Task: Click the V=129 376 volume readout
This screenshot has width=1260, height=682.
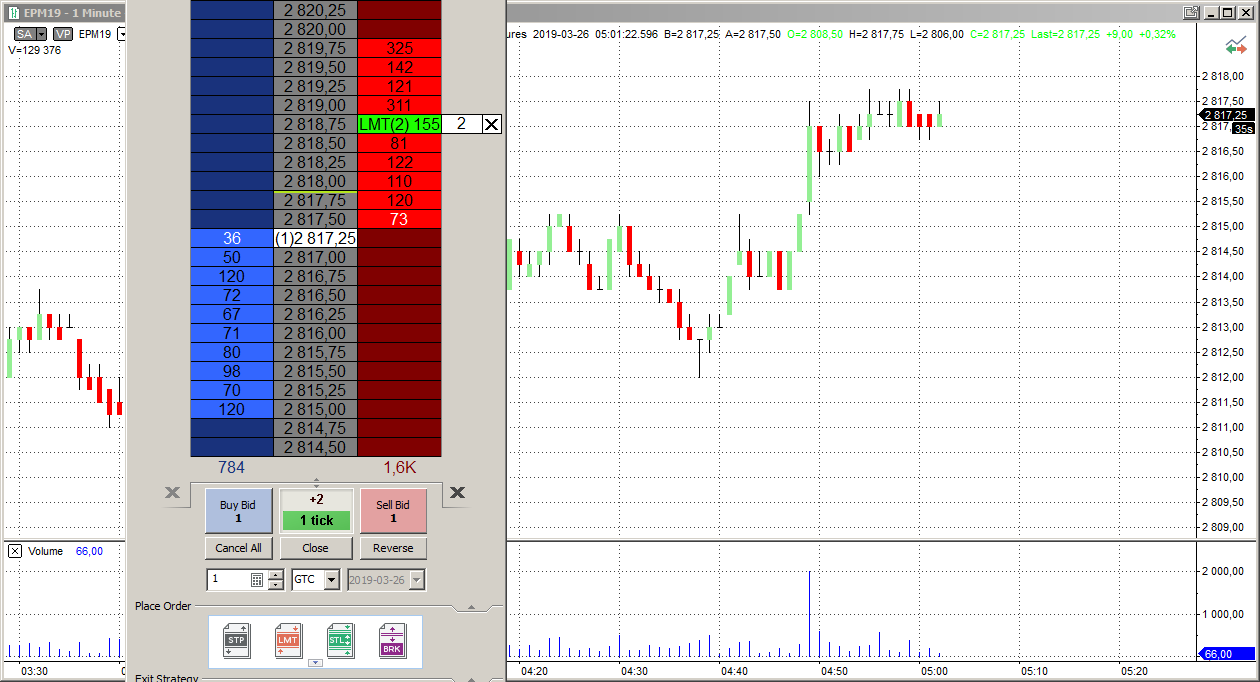Action: [x=34, y=50]
